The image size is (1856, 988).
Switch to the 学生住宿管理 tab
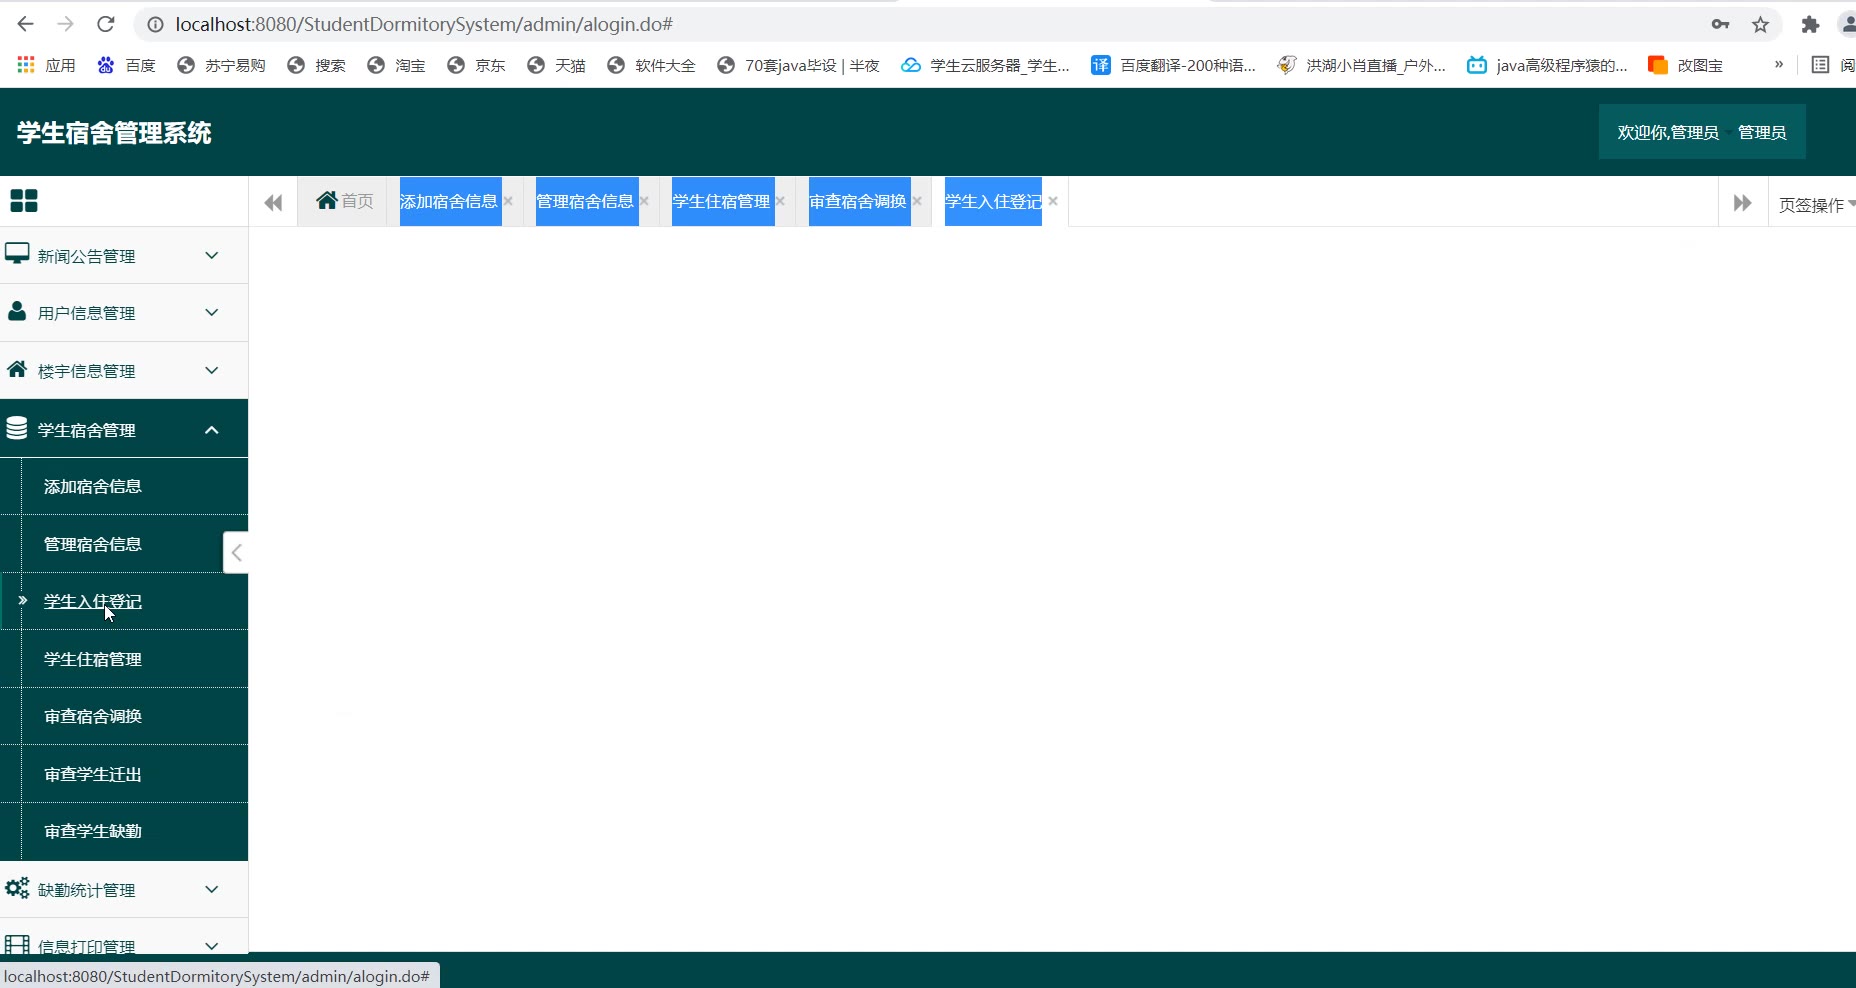coord(722,201)
